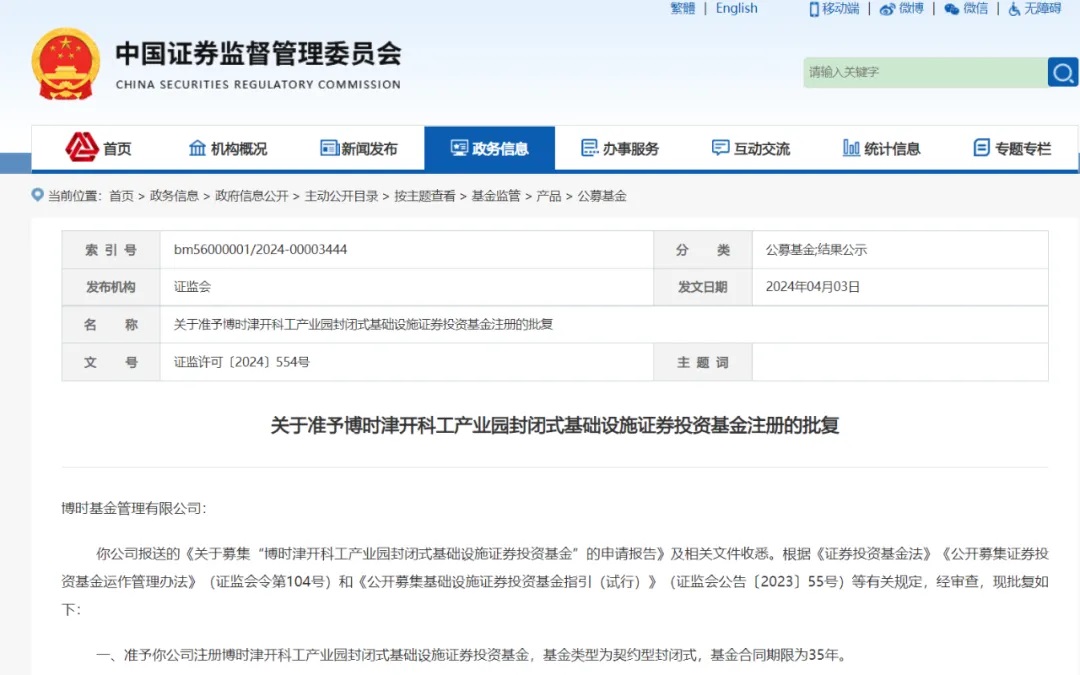
Task: Switch to Traditional Chinese (繁體)
Action: click(683, 8)
